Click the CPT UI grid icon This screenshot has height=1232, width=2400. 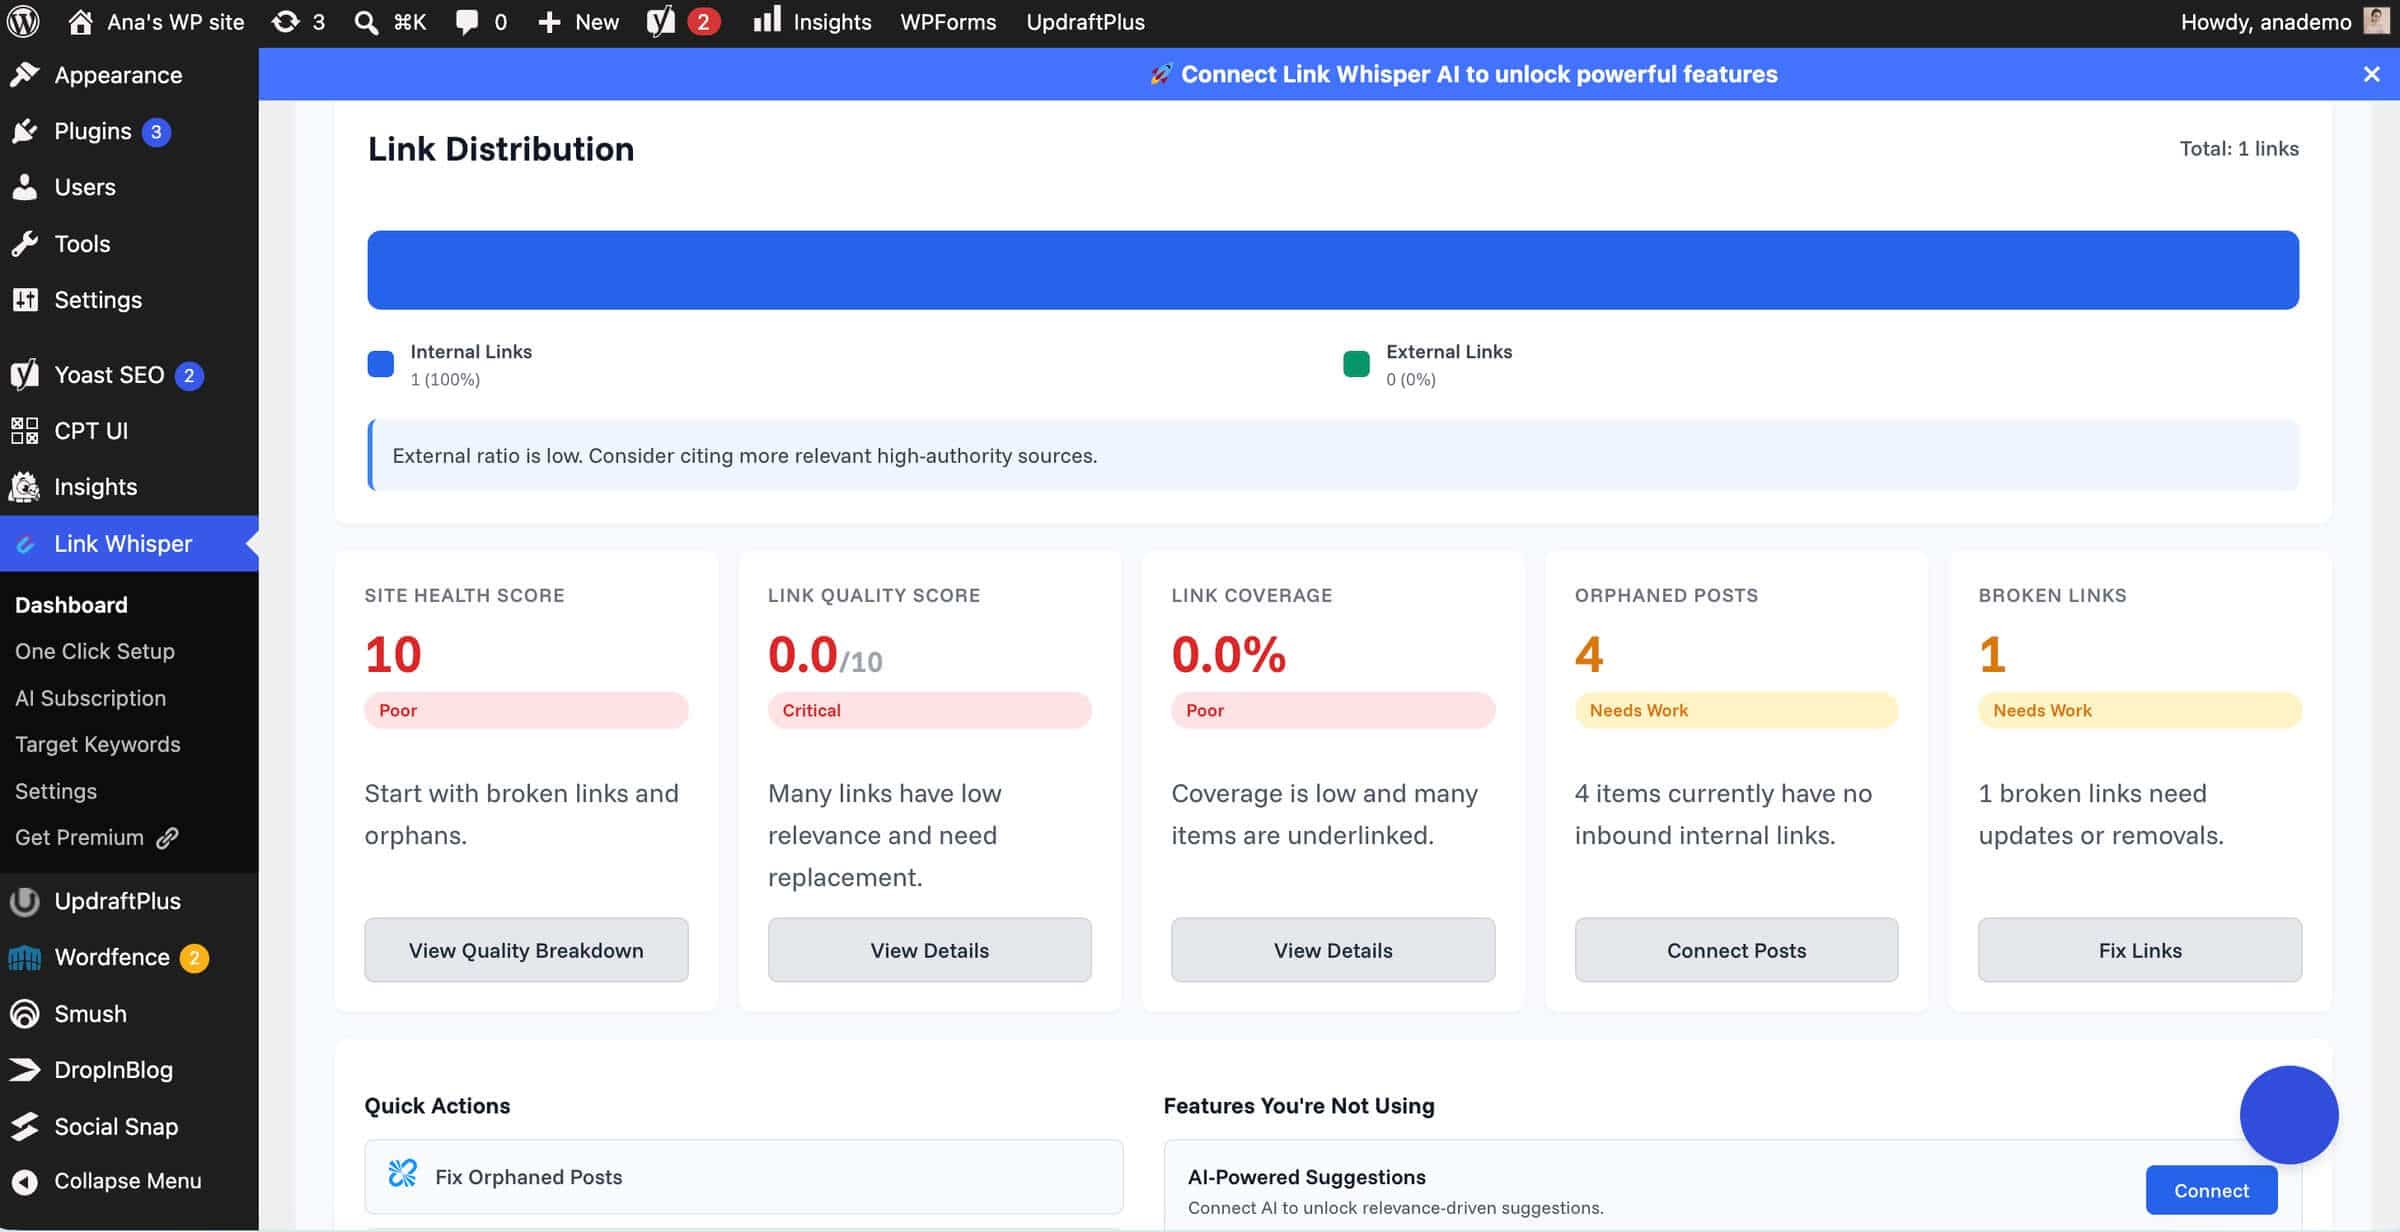pyautogui.click(x=25, y=430)
